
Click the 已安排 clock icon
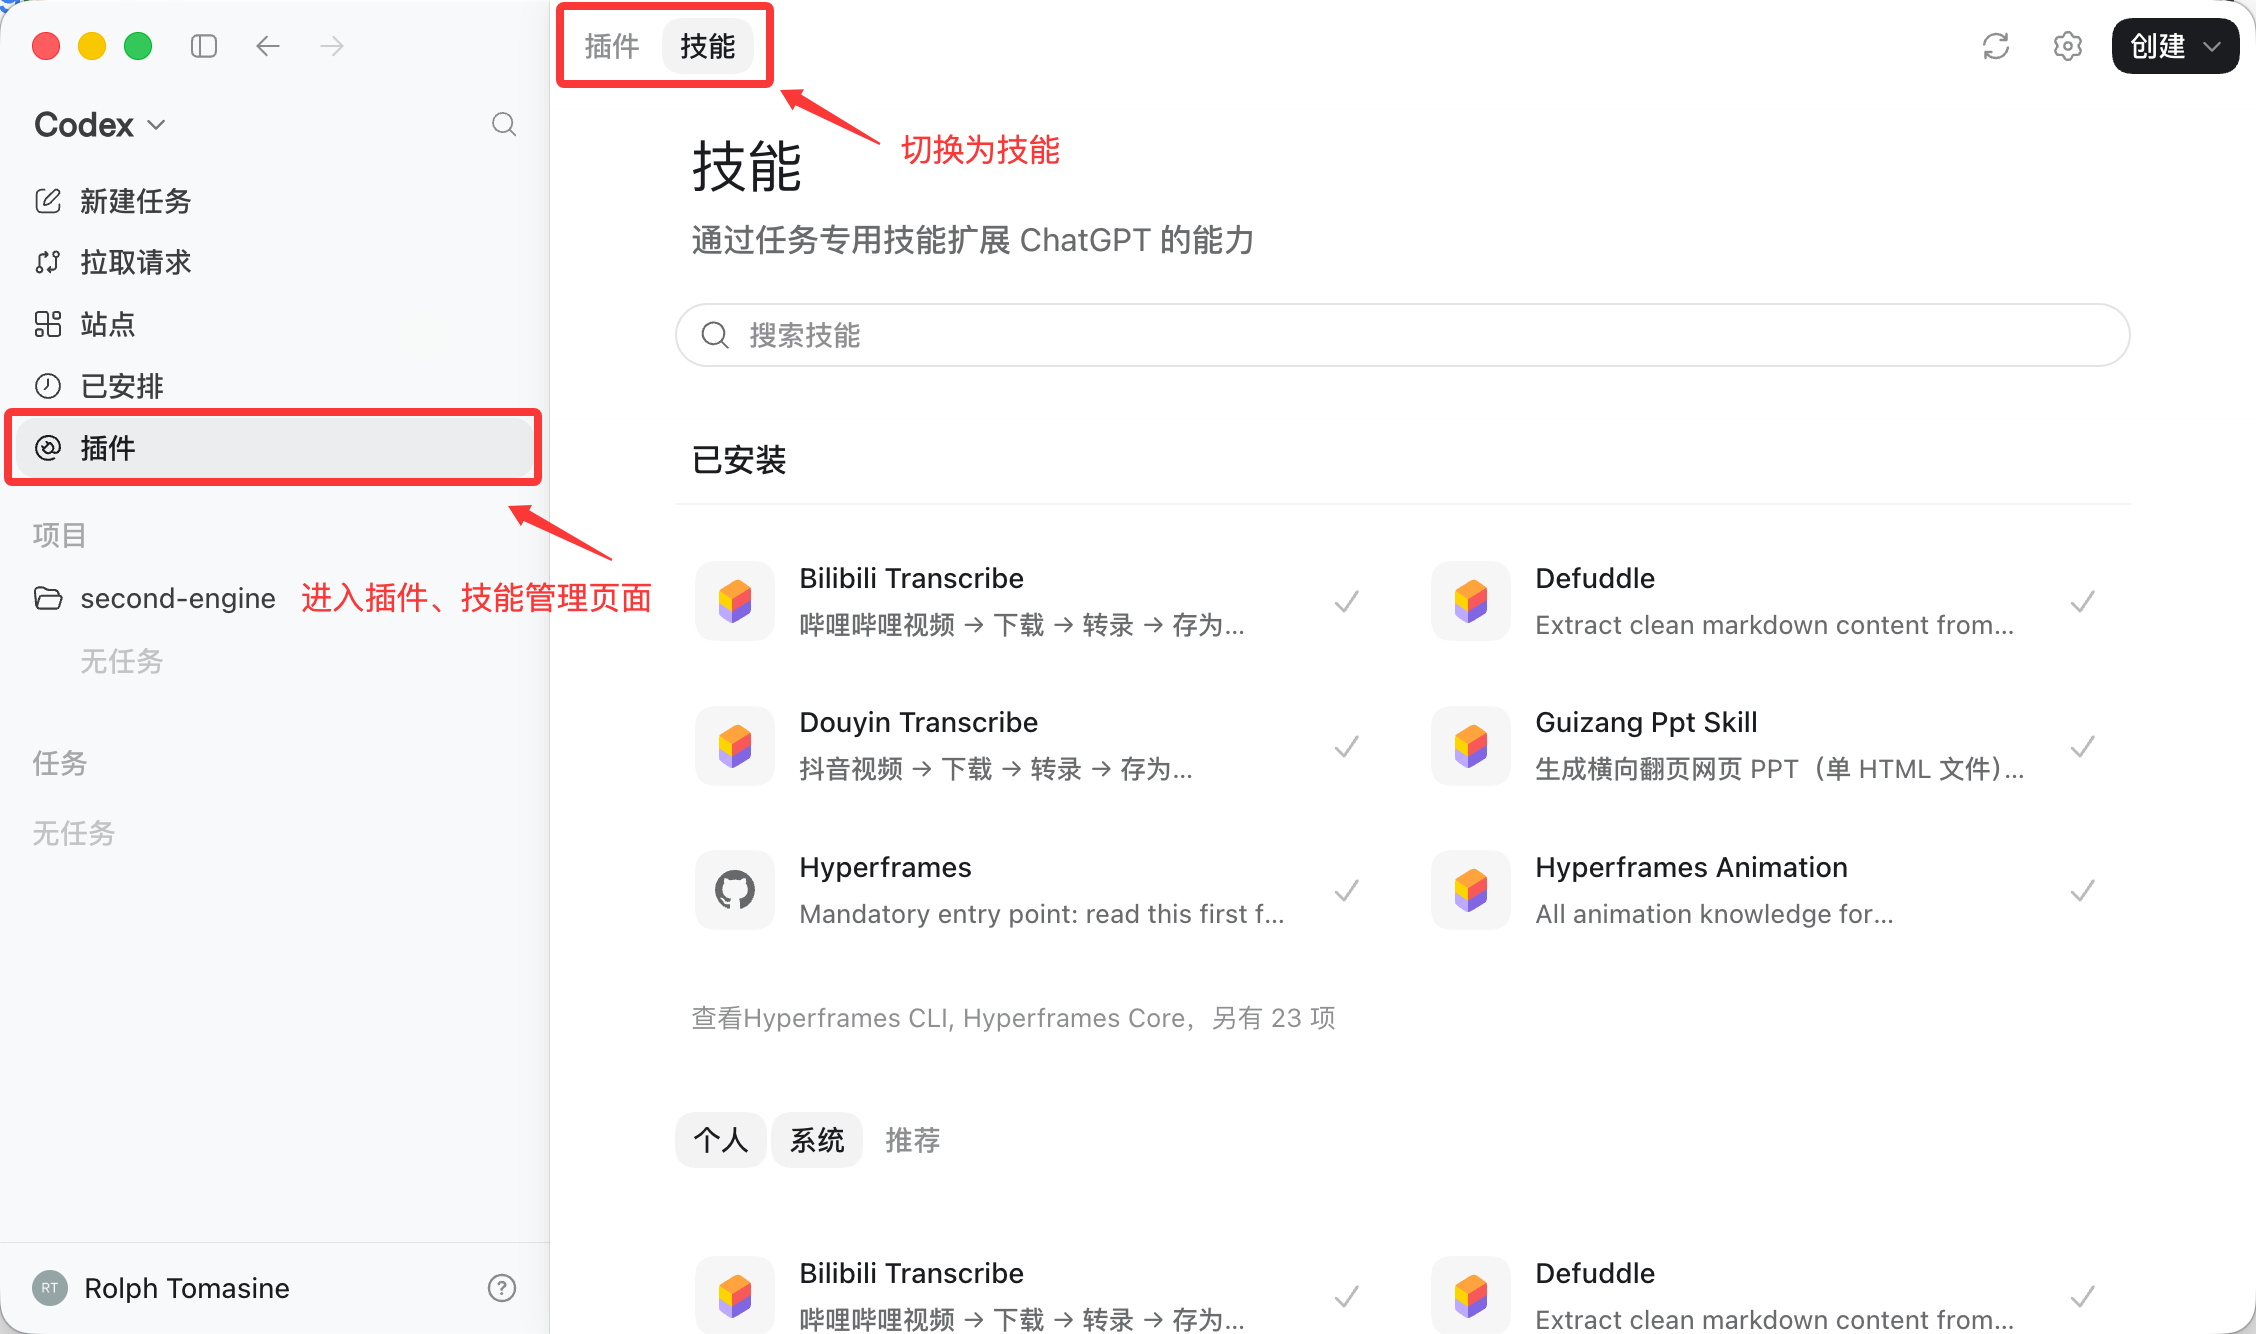click(48, 386)
